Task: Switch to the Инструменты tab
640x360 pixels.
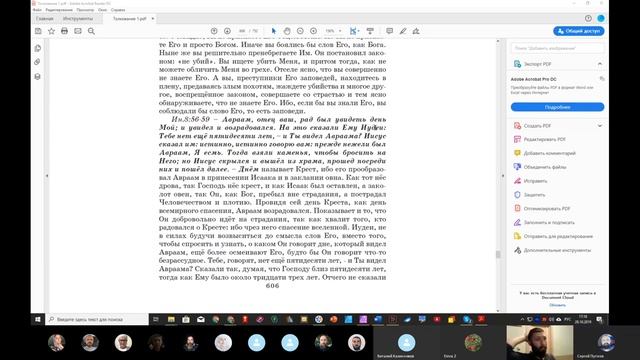Action: [78, 19]
